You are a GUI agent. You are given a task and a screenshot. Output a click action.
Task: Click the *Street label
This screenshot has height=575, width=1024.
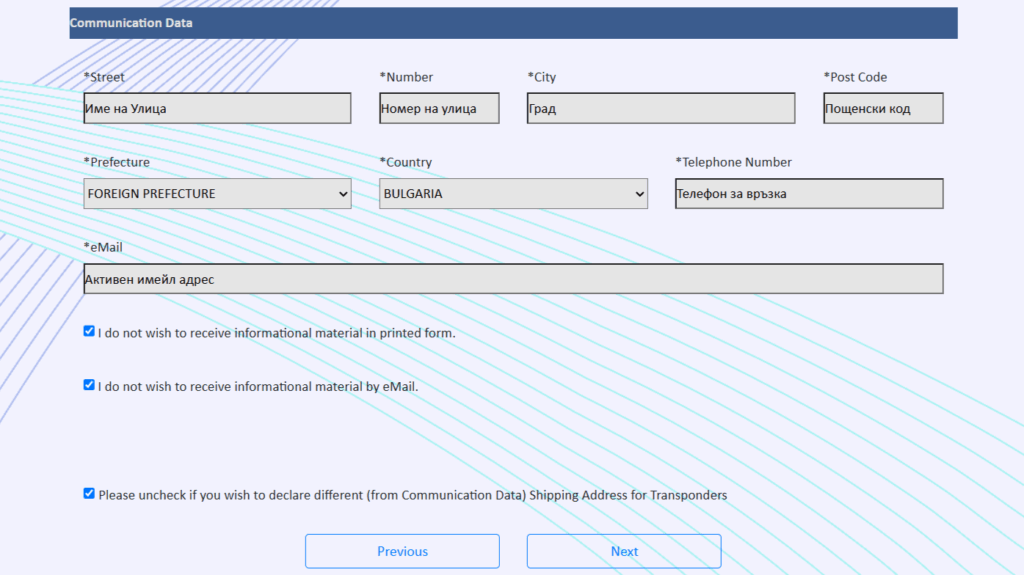(x=104, y=77)
